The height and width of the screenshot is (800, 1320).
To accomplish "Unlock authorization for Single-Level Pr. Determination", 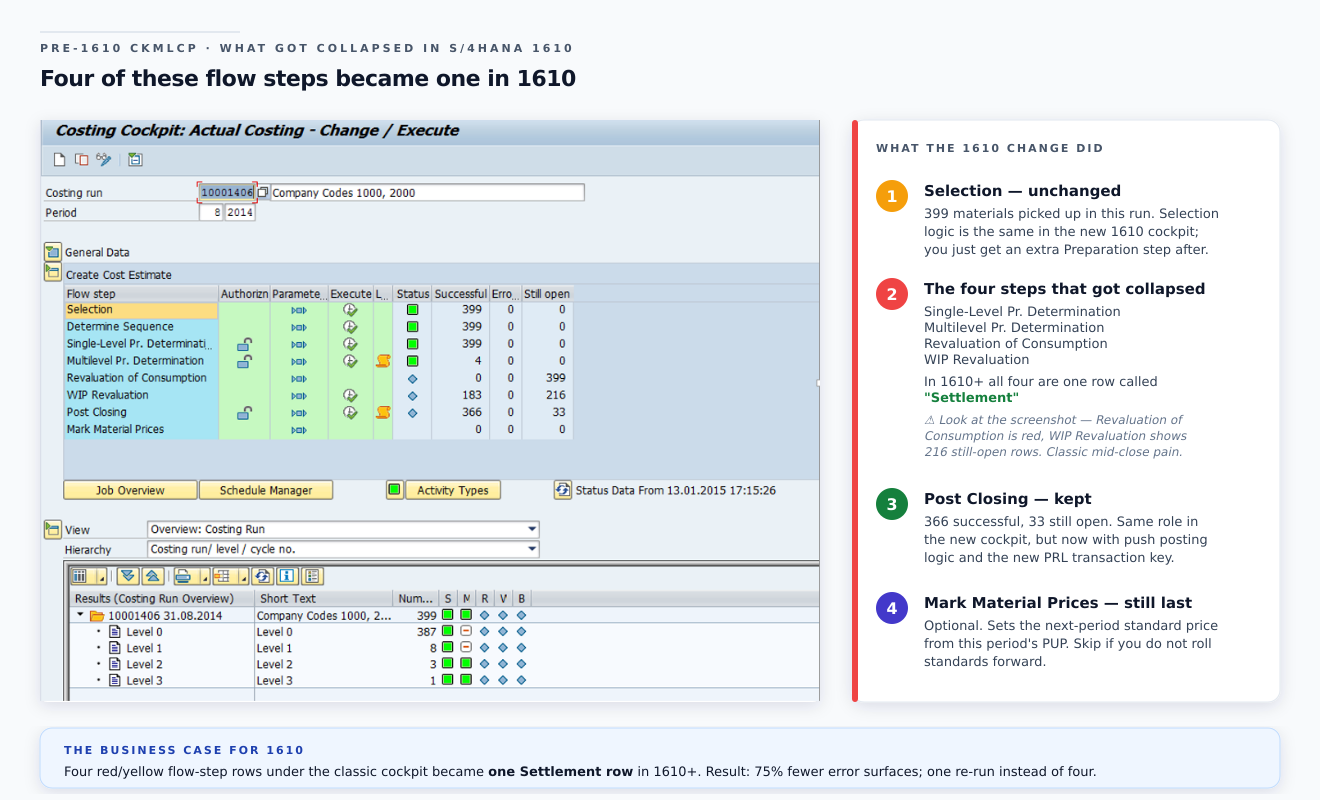I will click(x=244, y=344).
